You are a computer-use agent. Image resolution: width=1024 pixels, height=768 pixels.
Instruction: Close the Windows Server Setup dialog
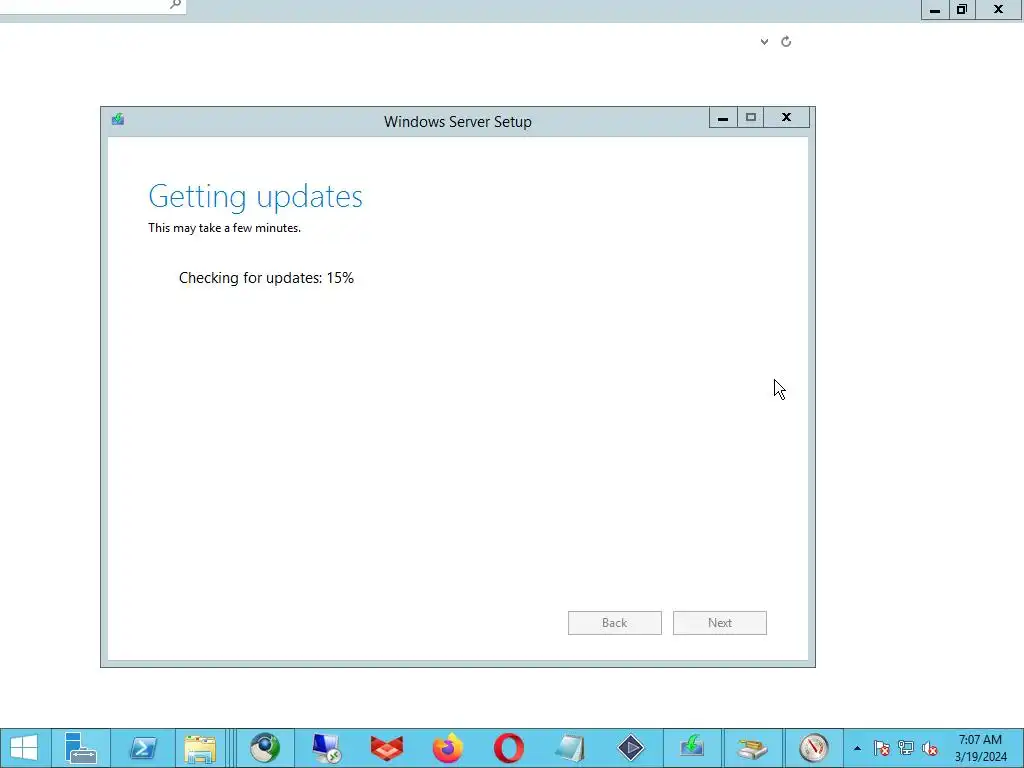(x=786, y=118)
